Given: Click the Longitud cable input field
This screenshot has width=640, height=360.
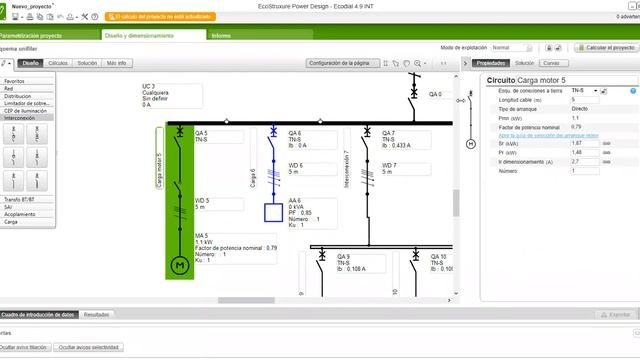Looking at the screenshot, I should click(584, 100).
